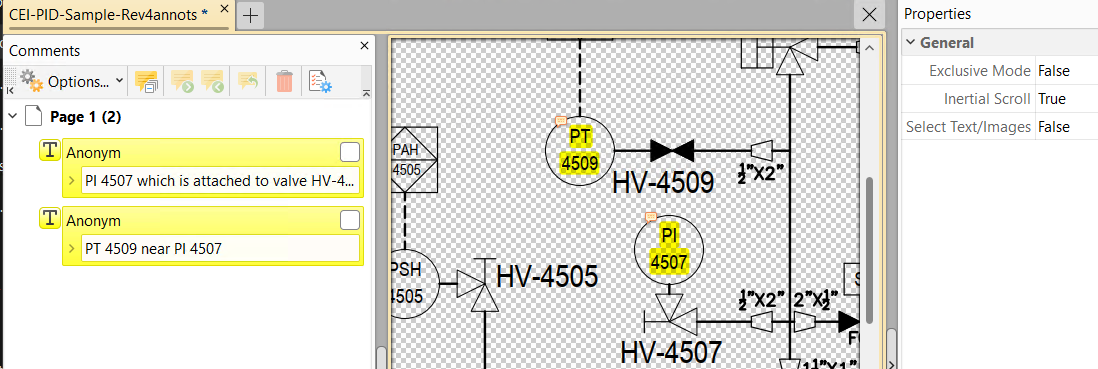Select the T highlight icon of first comment
Image resolution: width=1098 pixels, height=369 pixels.
[49, 150]
